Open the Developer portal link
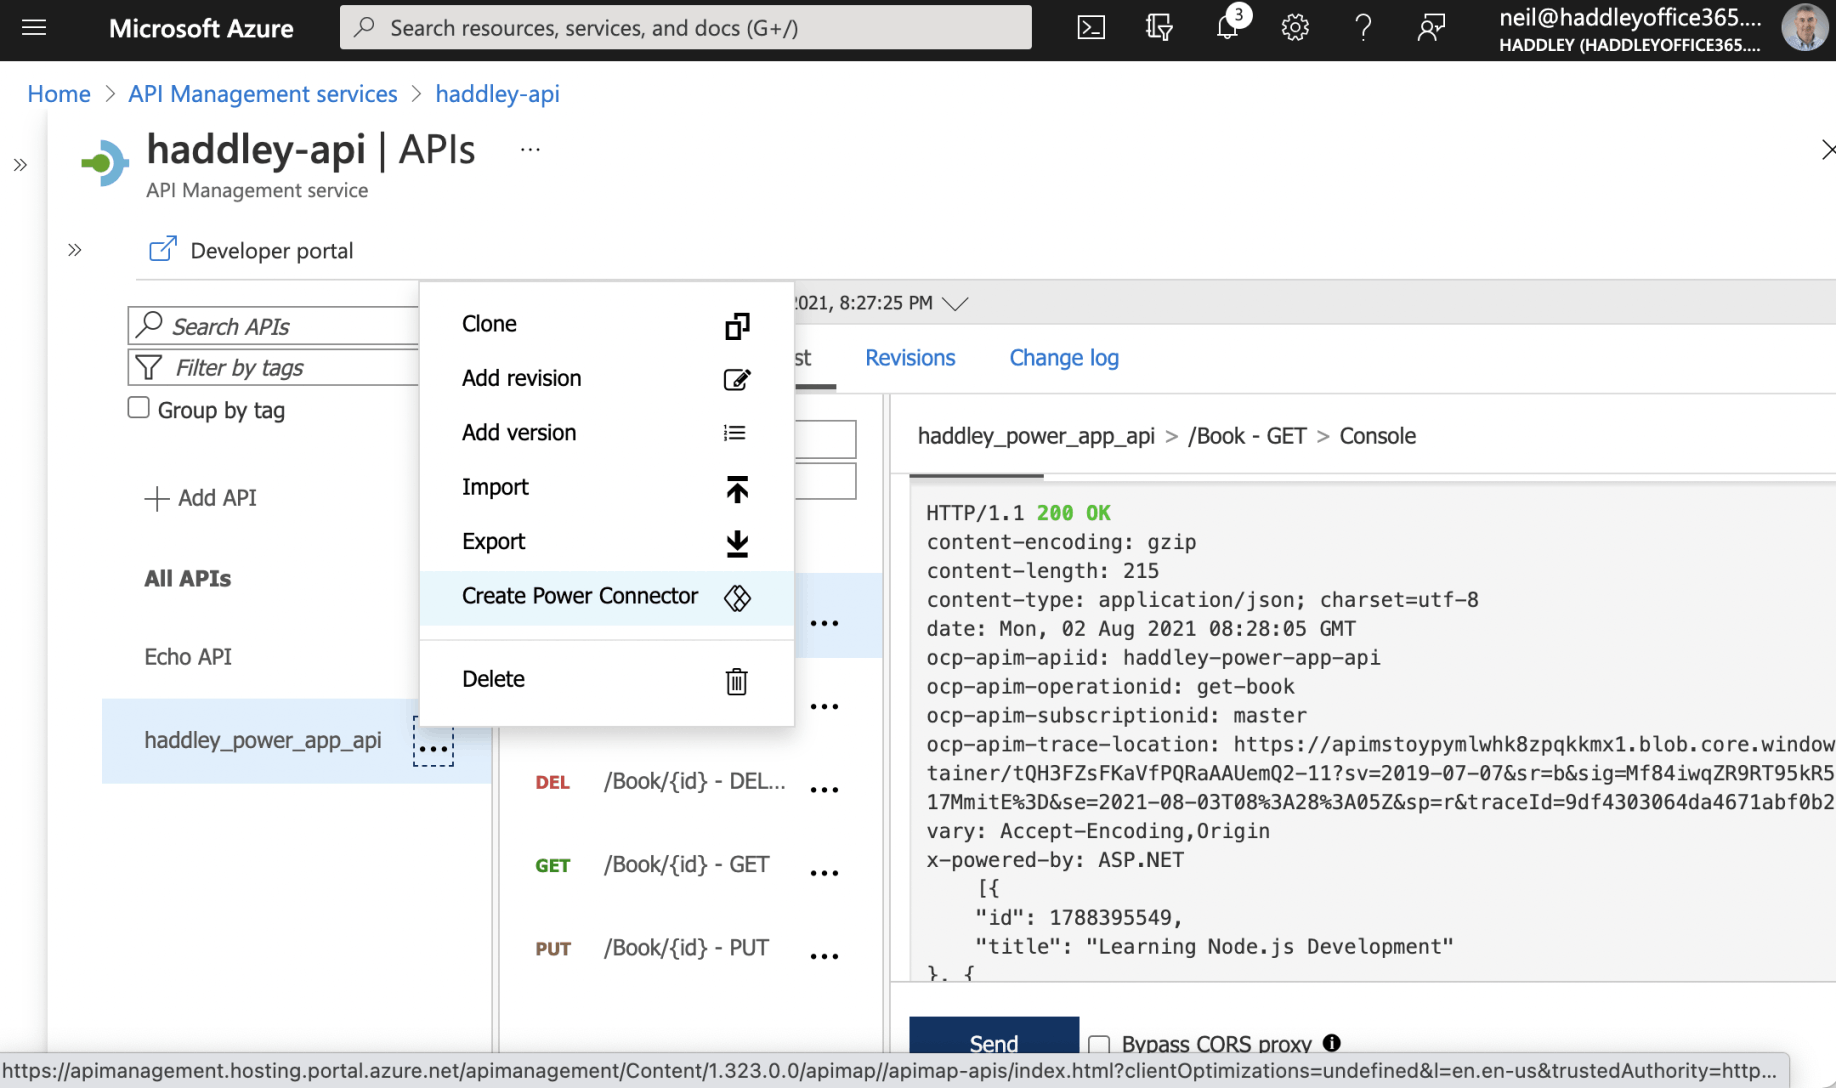Image resolution: width=1836 pixels, height=1088 pixels. pyautogui.click(x=251, y=250)
